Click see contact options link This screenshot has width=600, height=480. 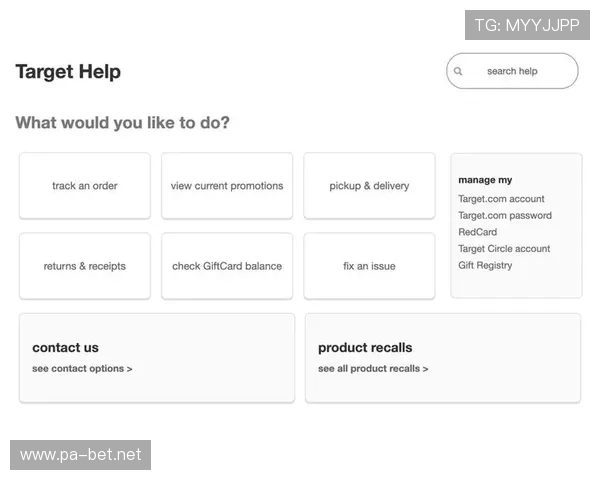(x=82, y=369)
